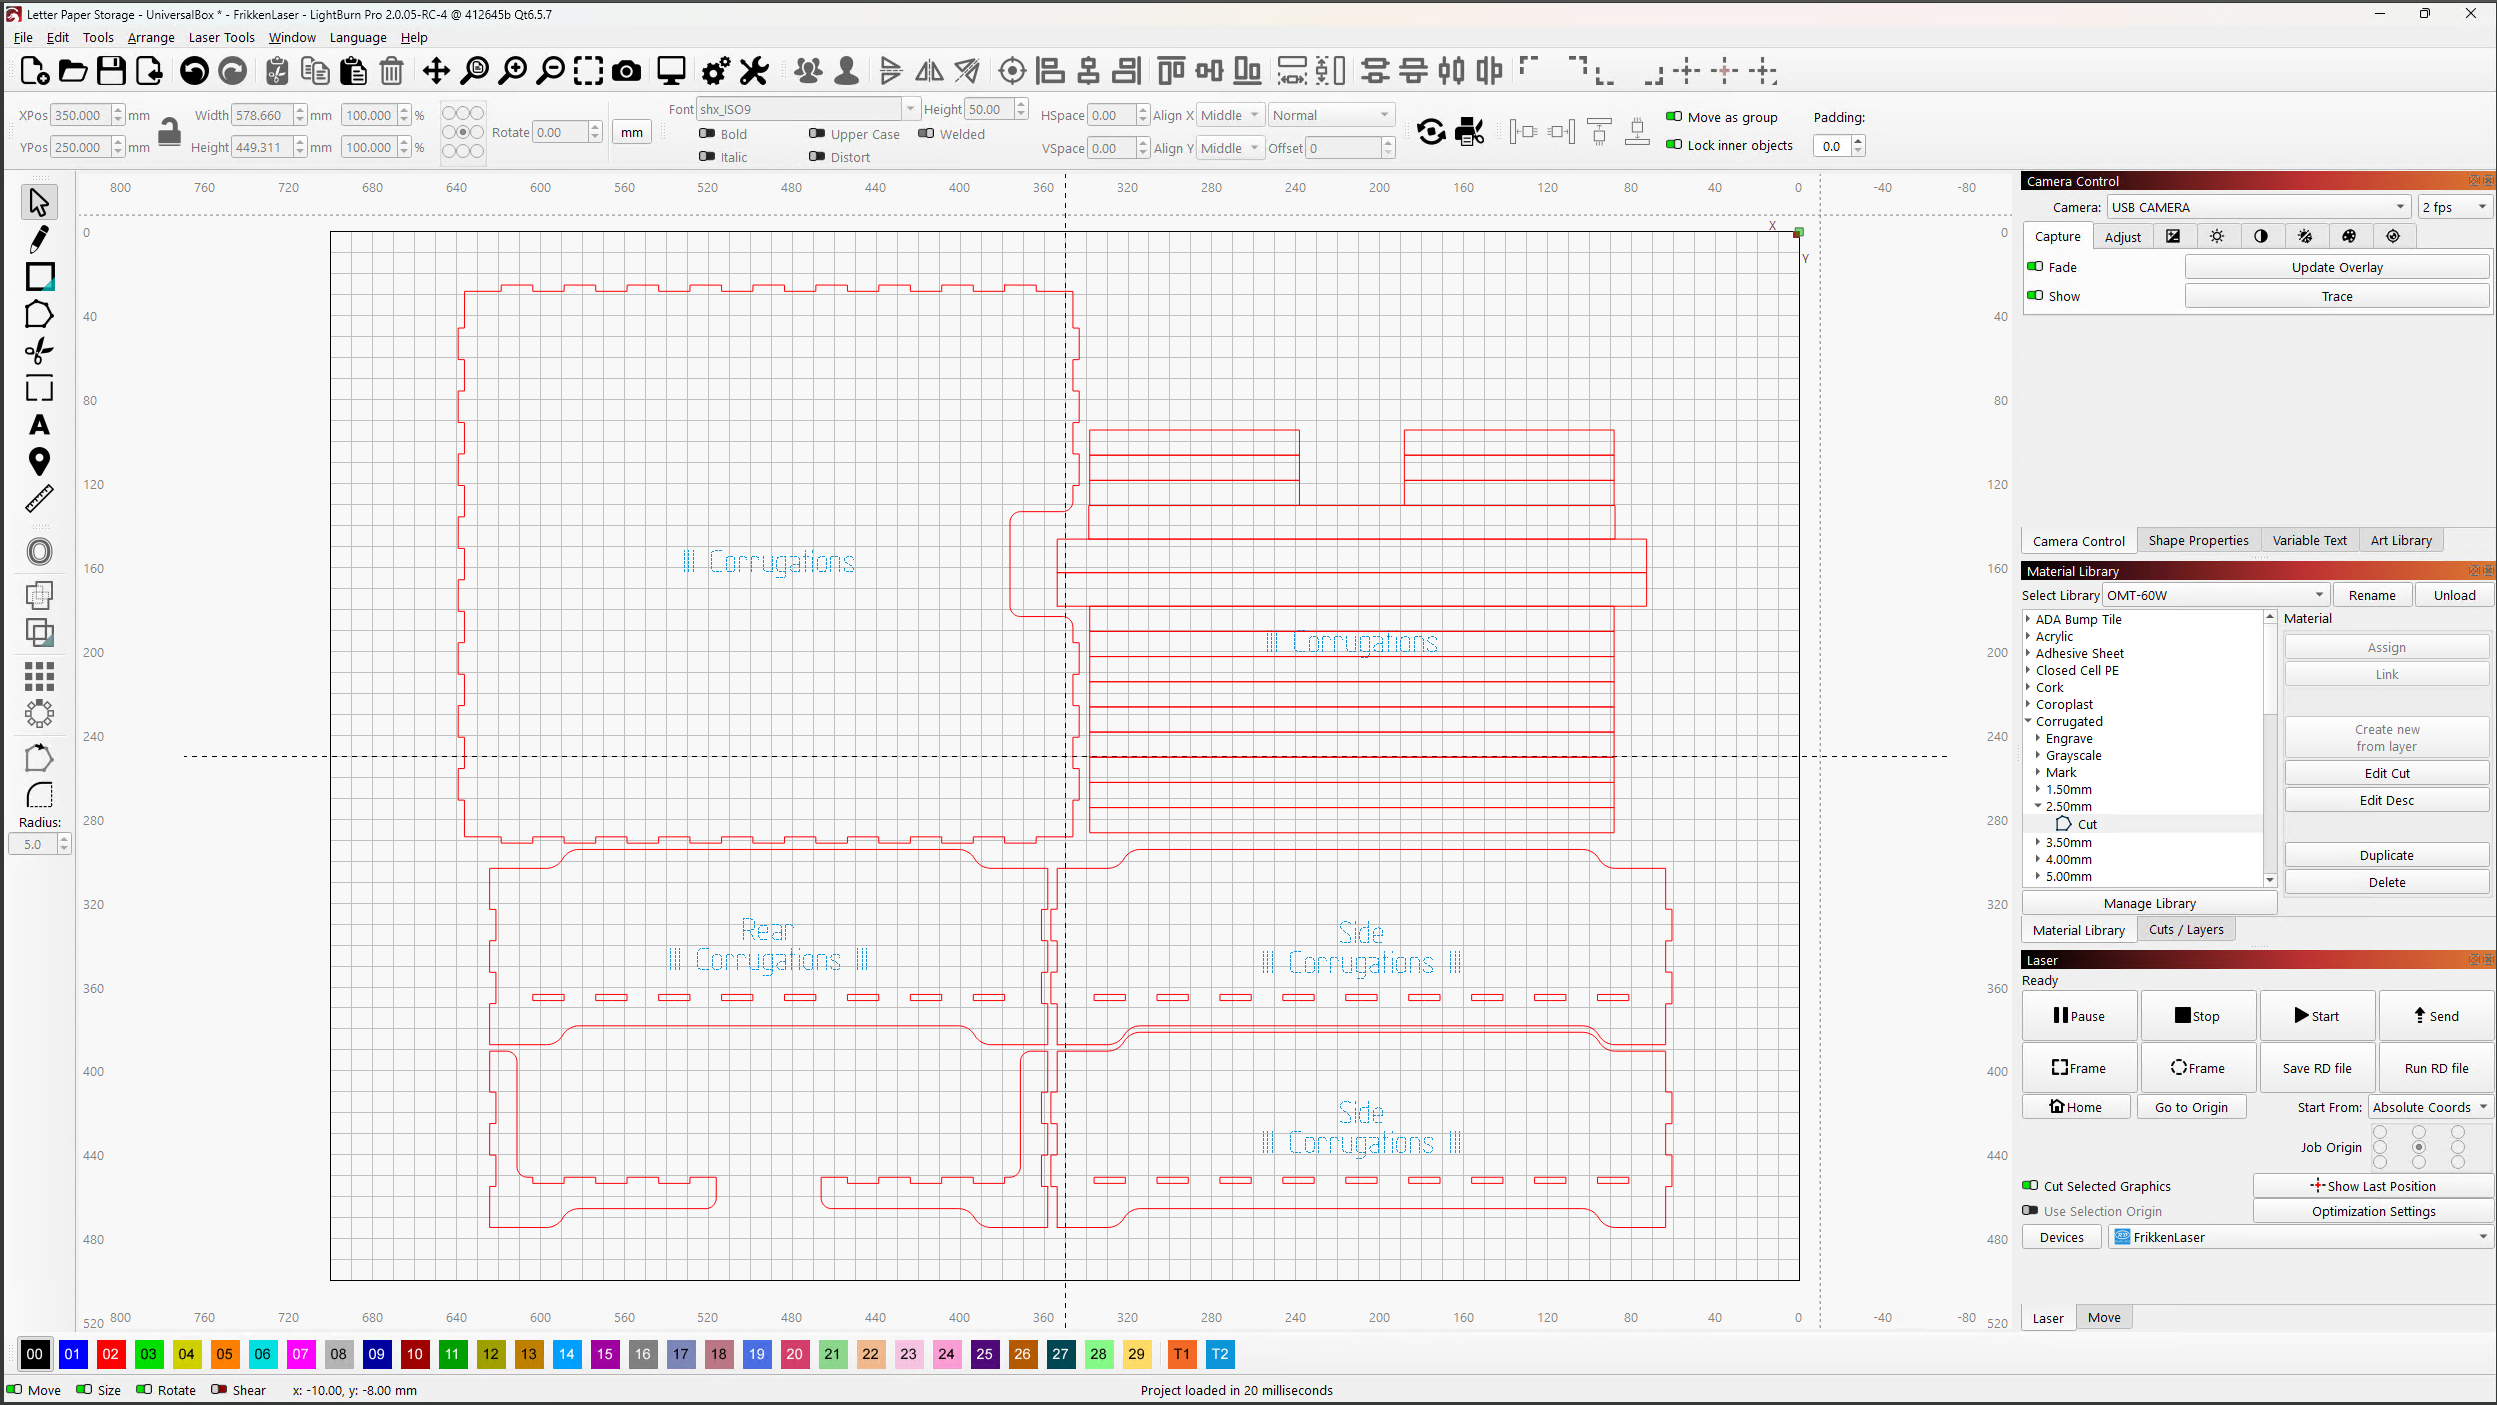Activate the Measure ruler tool

point(40,498)
